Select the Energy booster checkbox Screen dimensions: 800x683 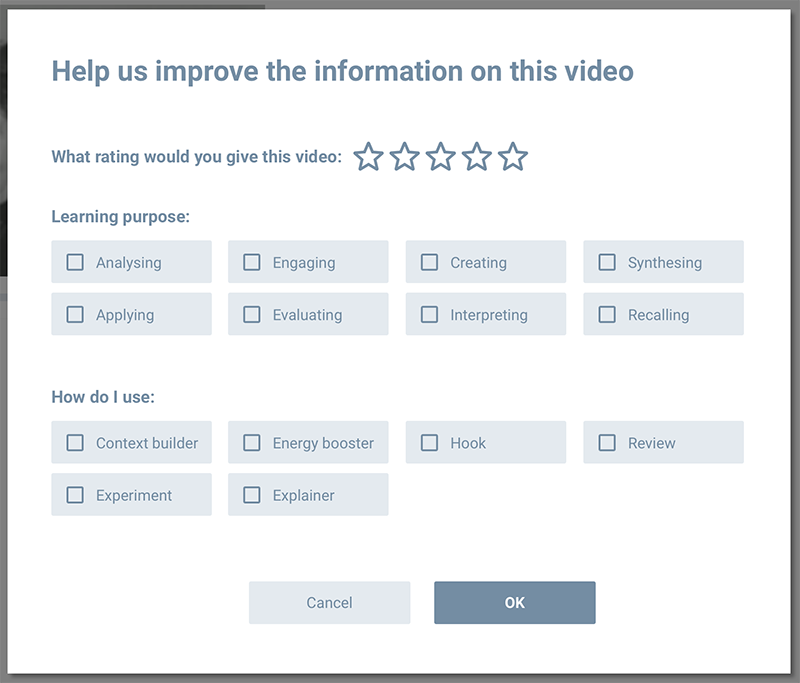click(252, 442)
